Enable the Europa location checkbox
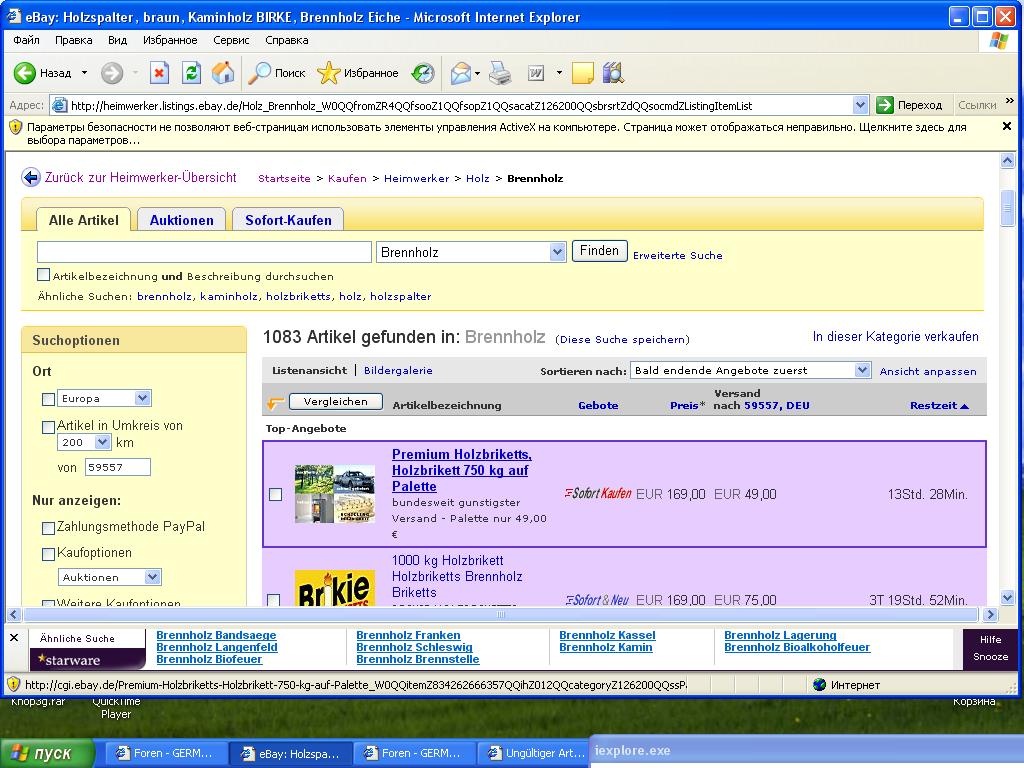The width and height of the screenshot is (1024, 768). pyautogui.click(x=48, y=399)
